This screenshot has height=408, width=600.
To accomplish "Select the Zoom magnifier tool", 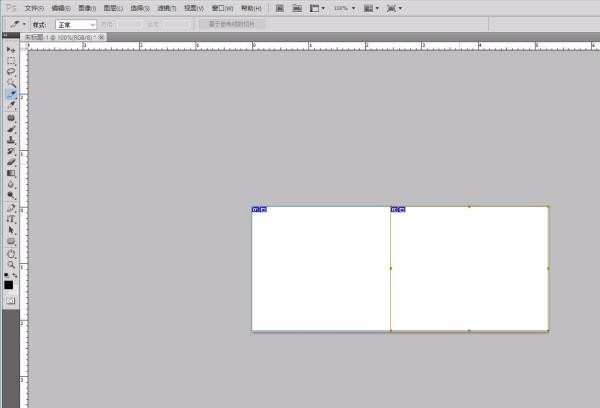I will [x=11, y=264].
